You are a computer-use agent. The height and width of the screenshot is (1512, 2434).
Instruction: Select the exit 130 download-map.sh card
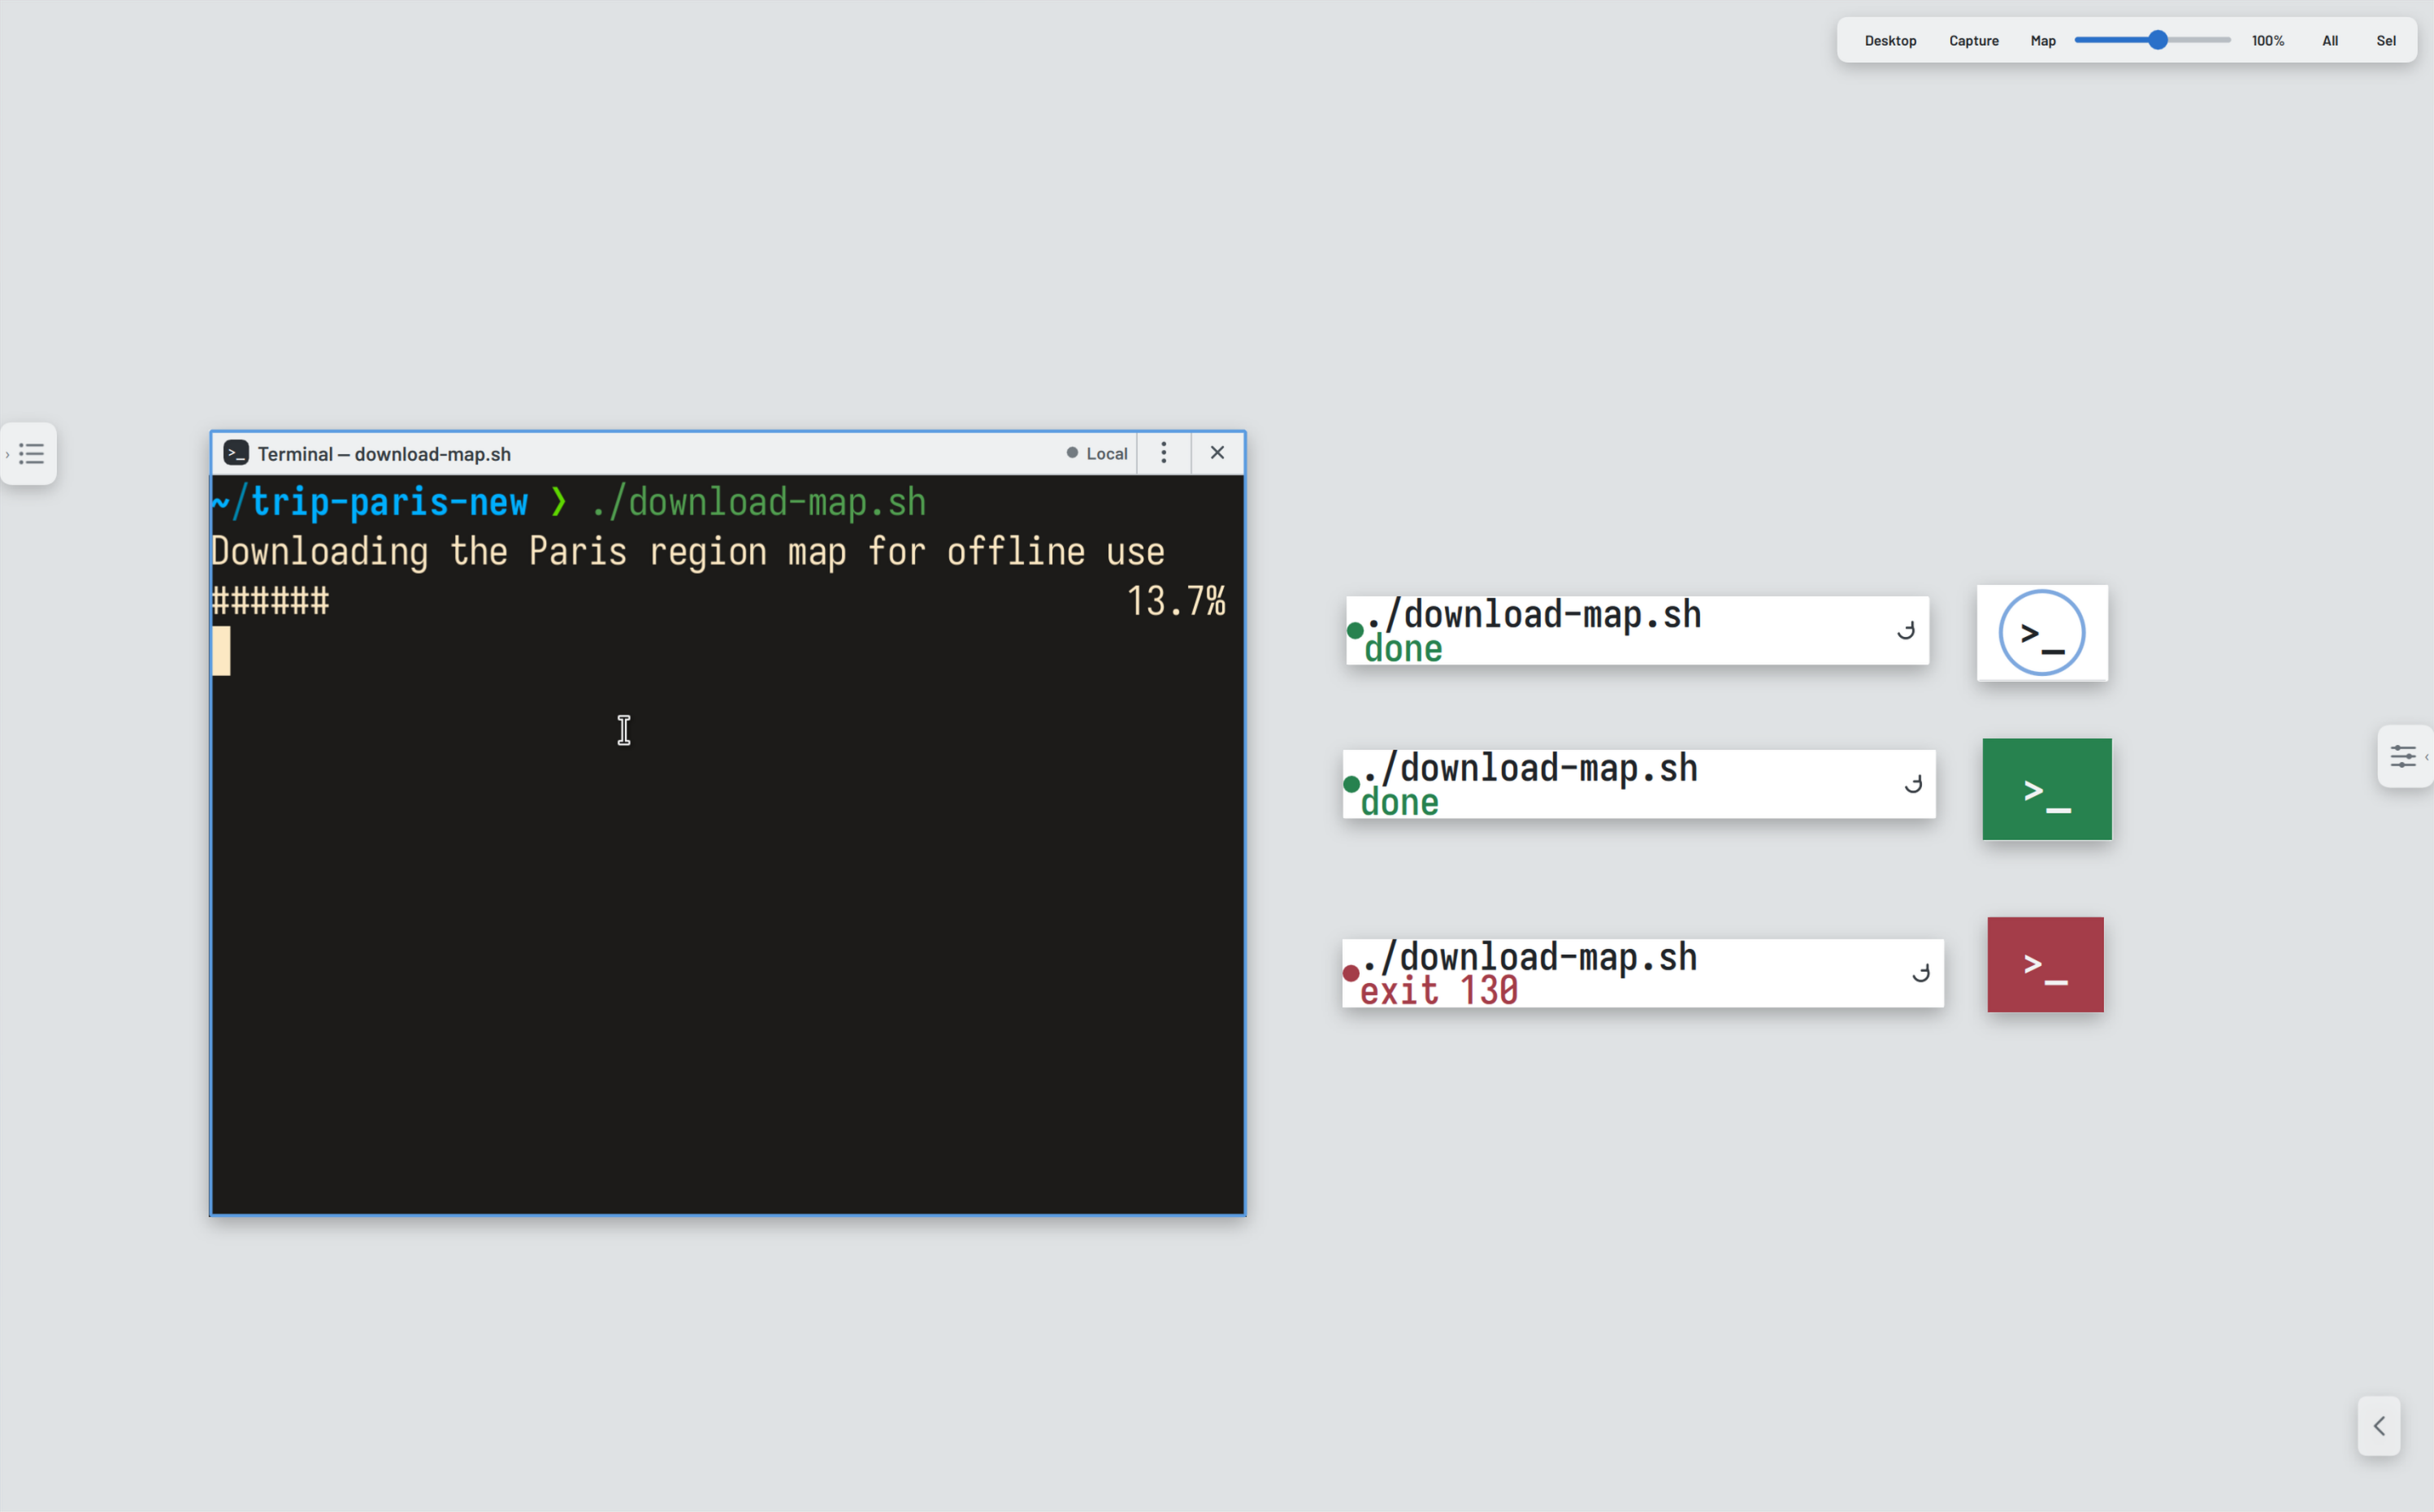[1643, 973]
